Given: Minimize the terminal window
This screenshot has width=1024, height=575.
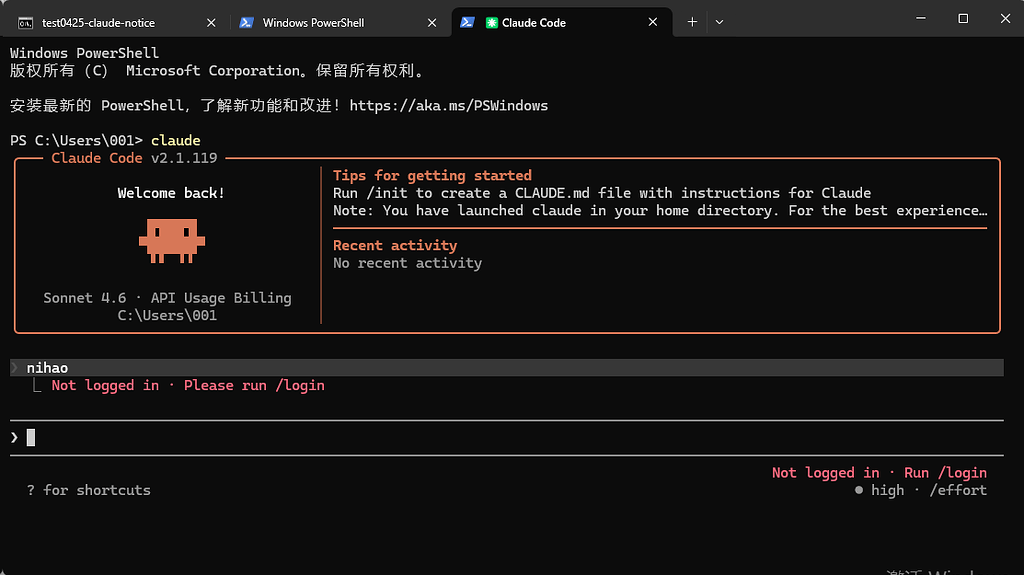Looking at the screenshot, I should pyautogui.click(x=921, y=18).
